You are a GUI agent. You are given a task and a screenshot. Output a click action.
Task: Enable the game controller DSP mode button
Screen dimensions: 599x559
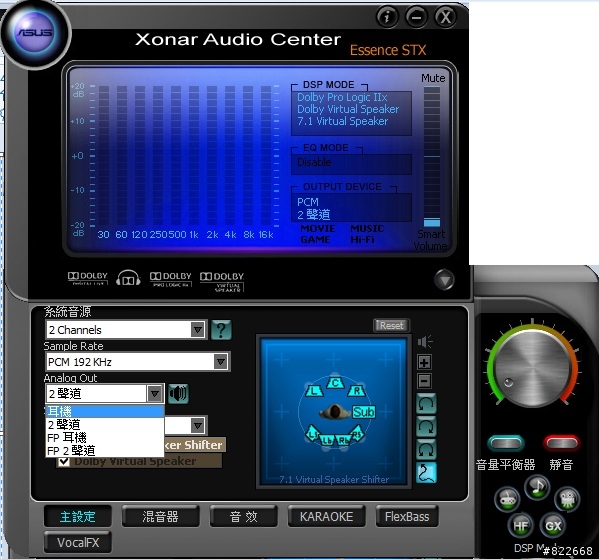(x=507, y=499)
